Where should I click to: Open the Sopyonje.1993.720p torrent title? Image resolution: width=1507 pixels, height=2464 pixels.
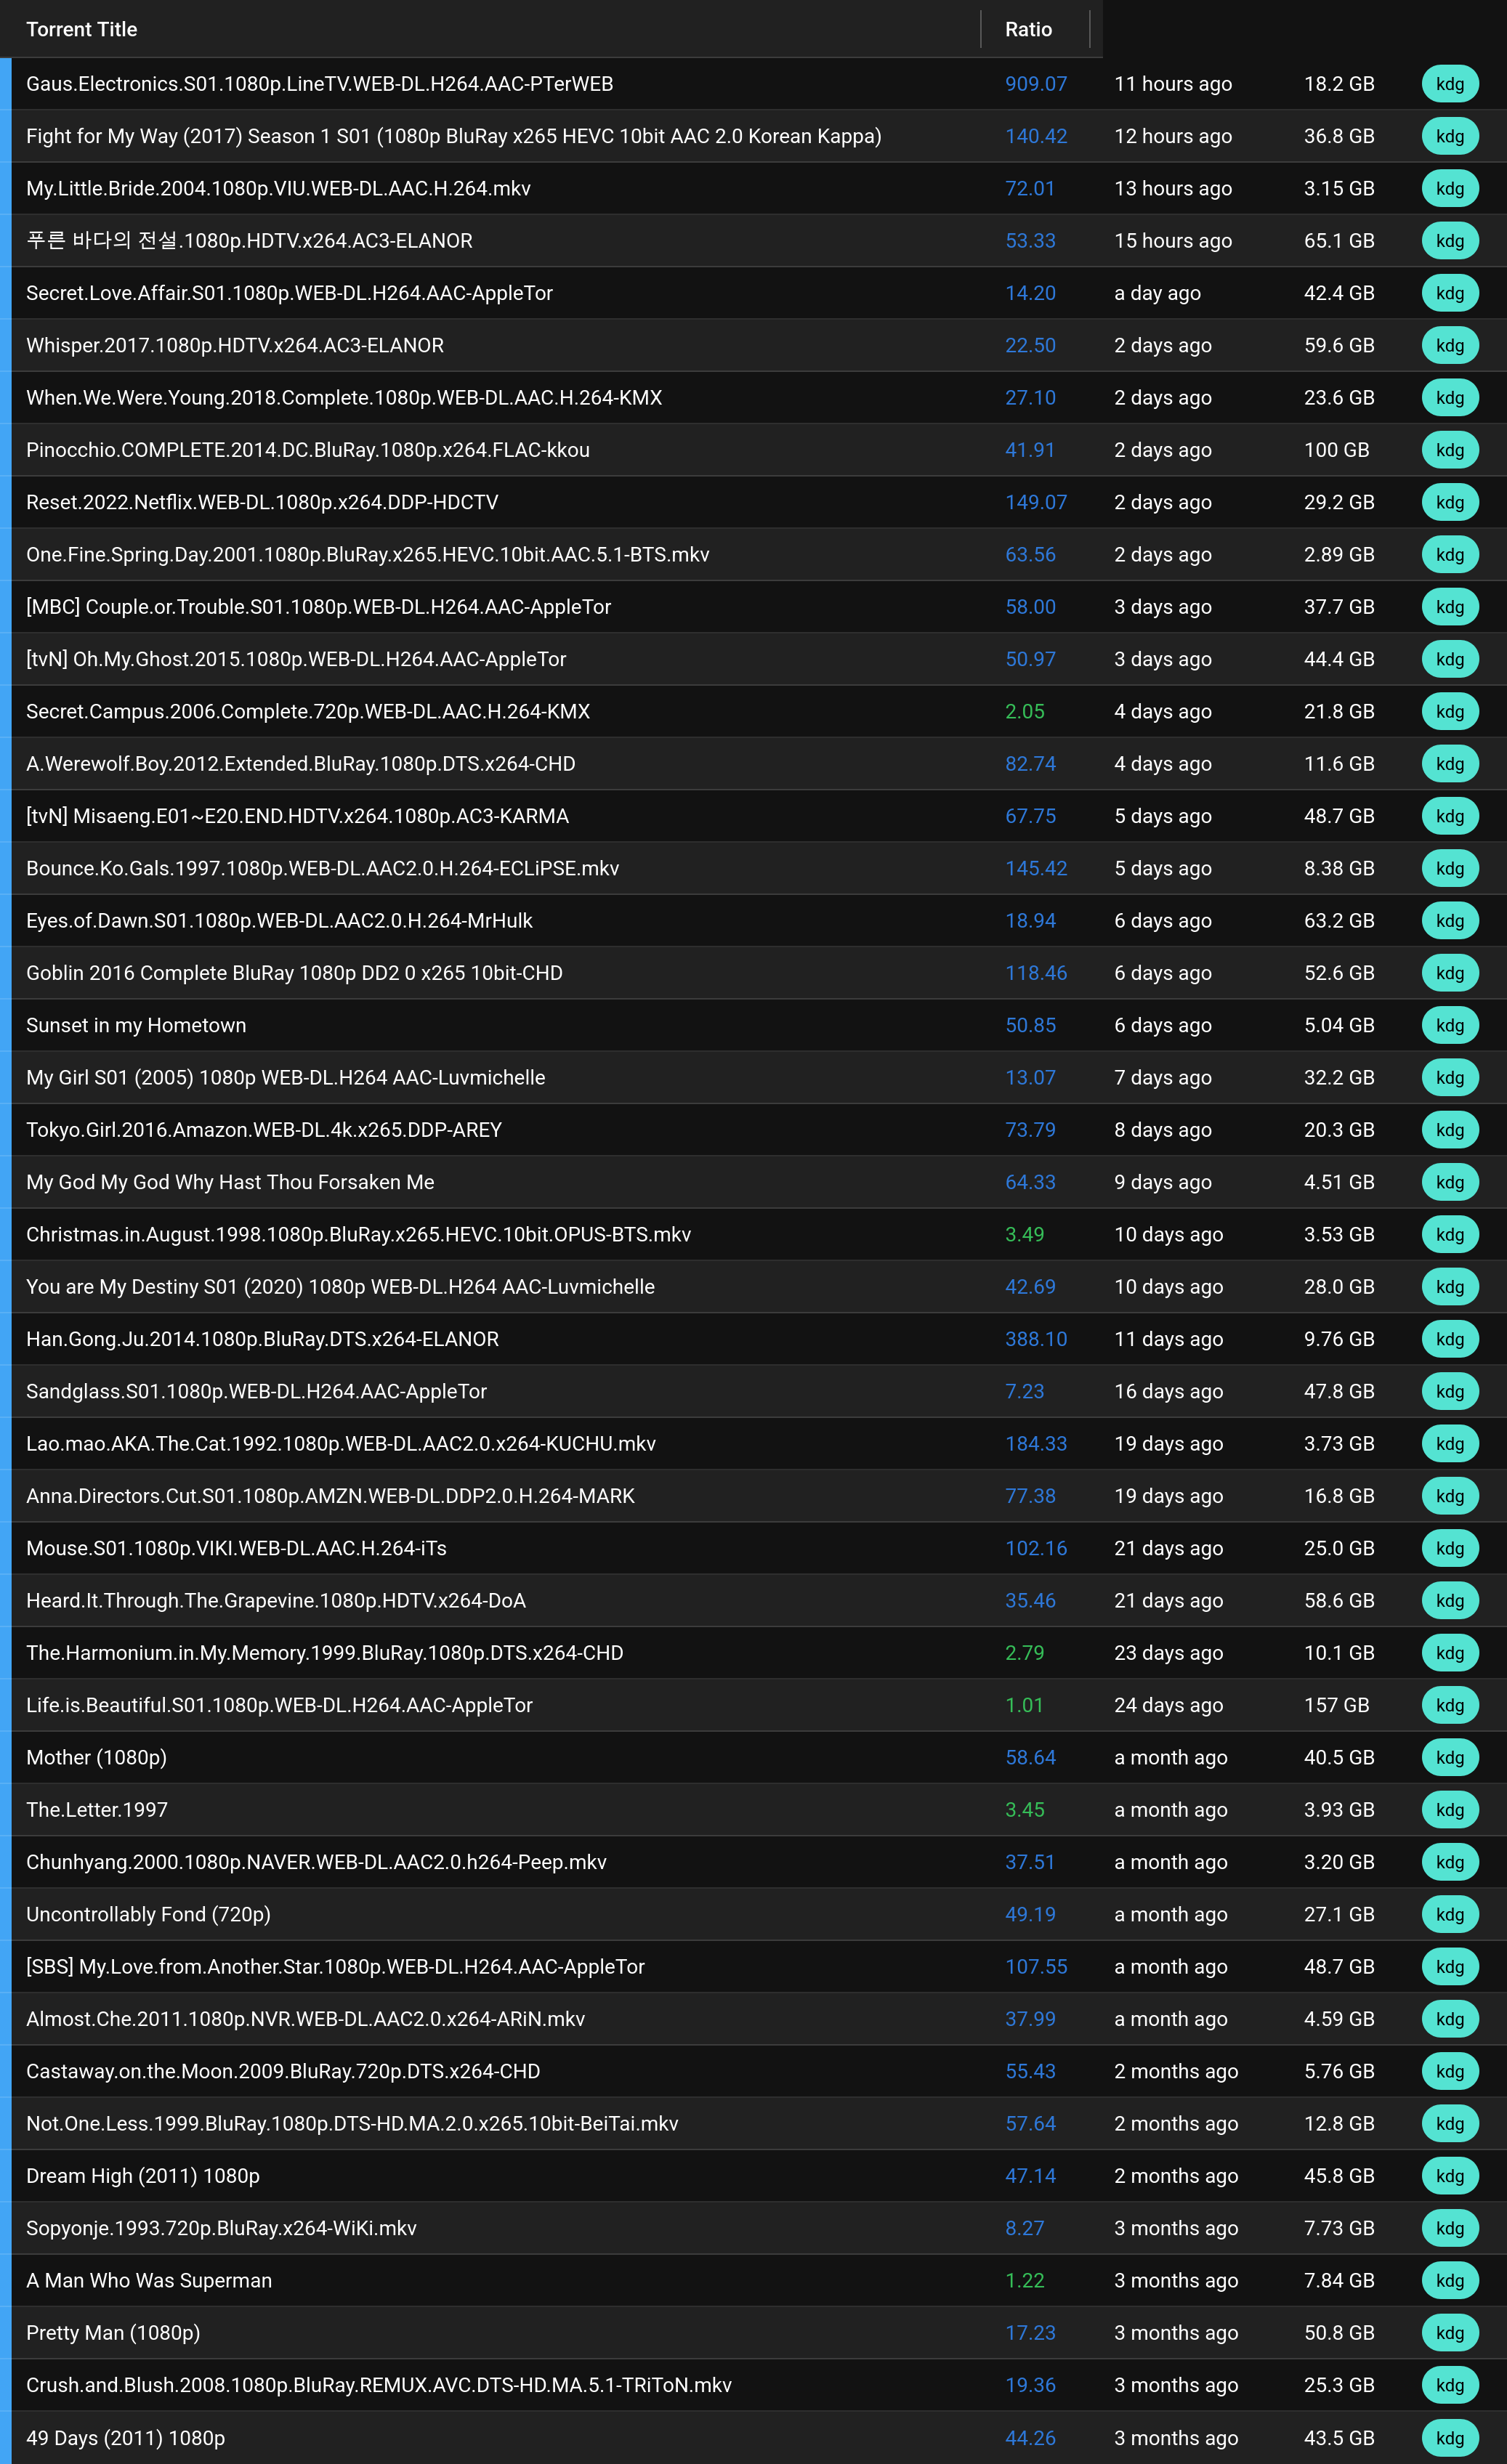[x=221, y=2228]
